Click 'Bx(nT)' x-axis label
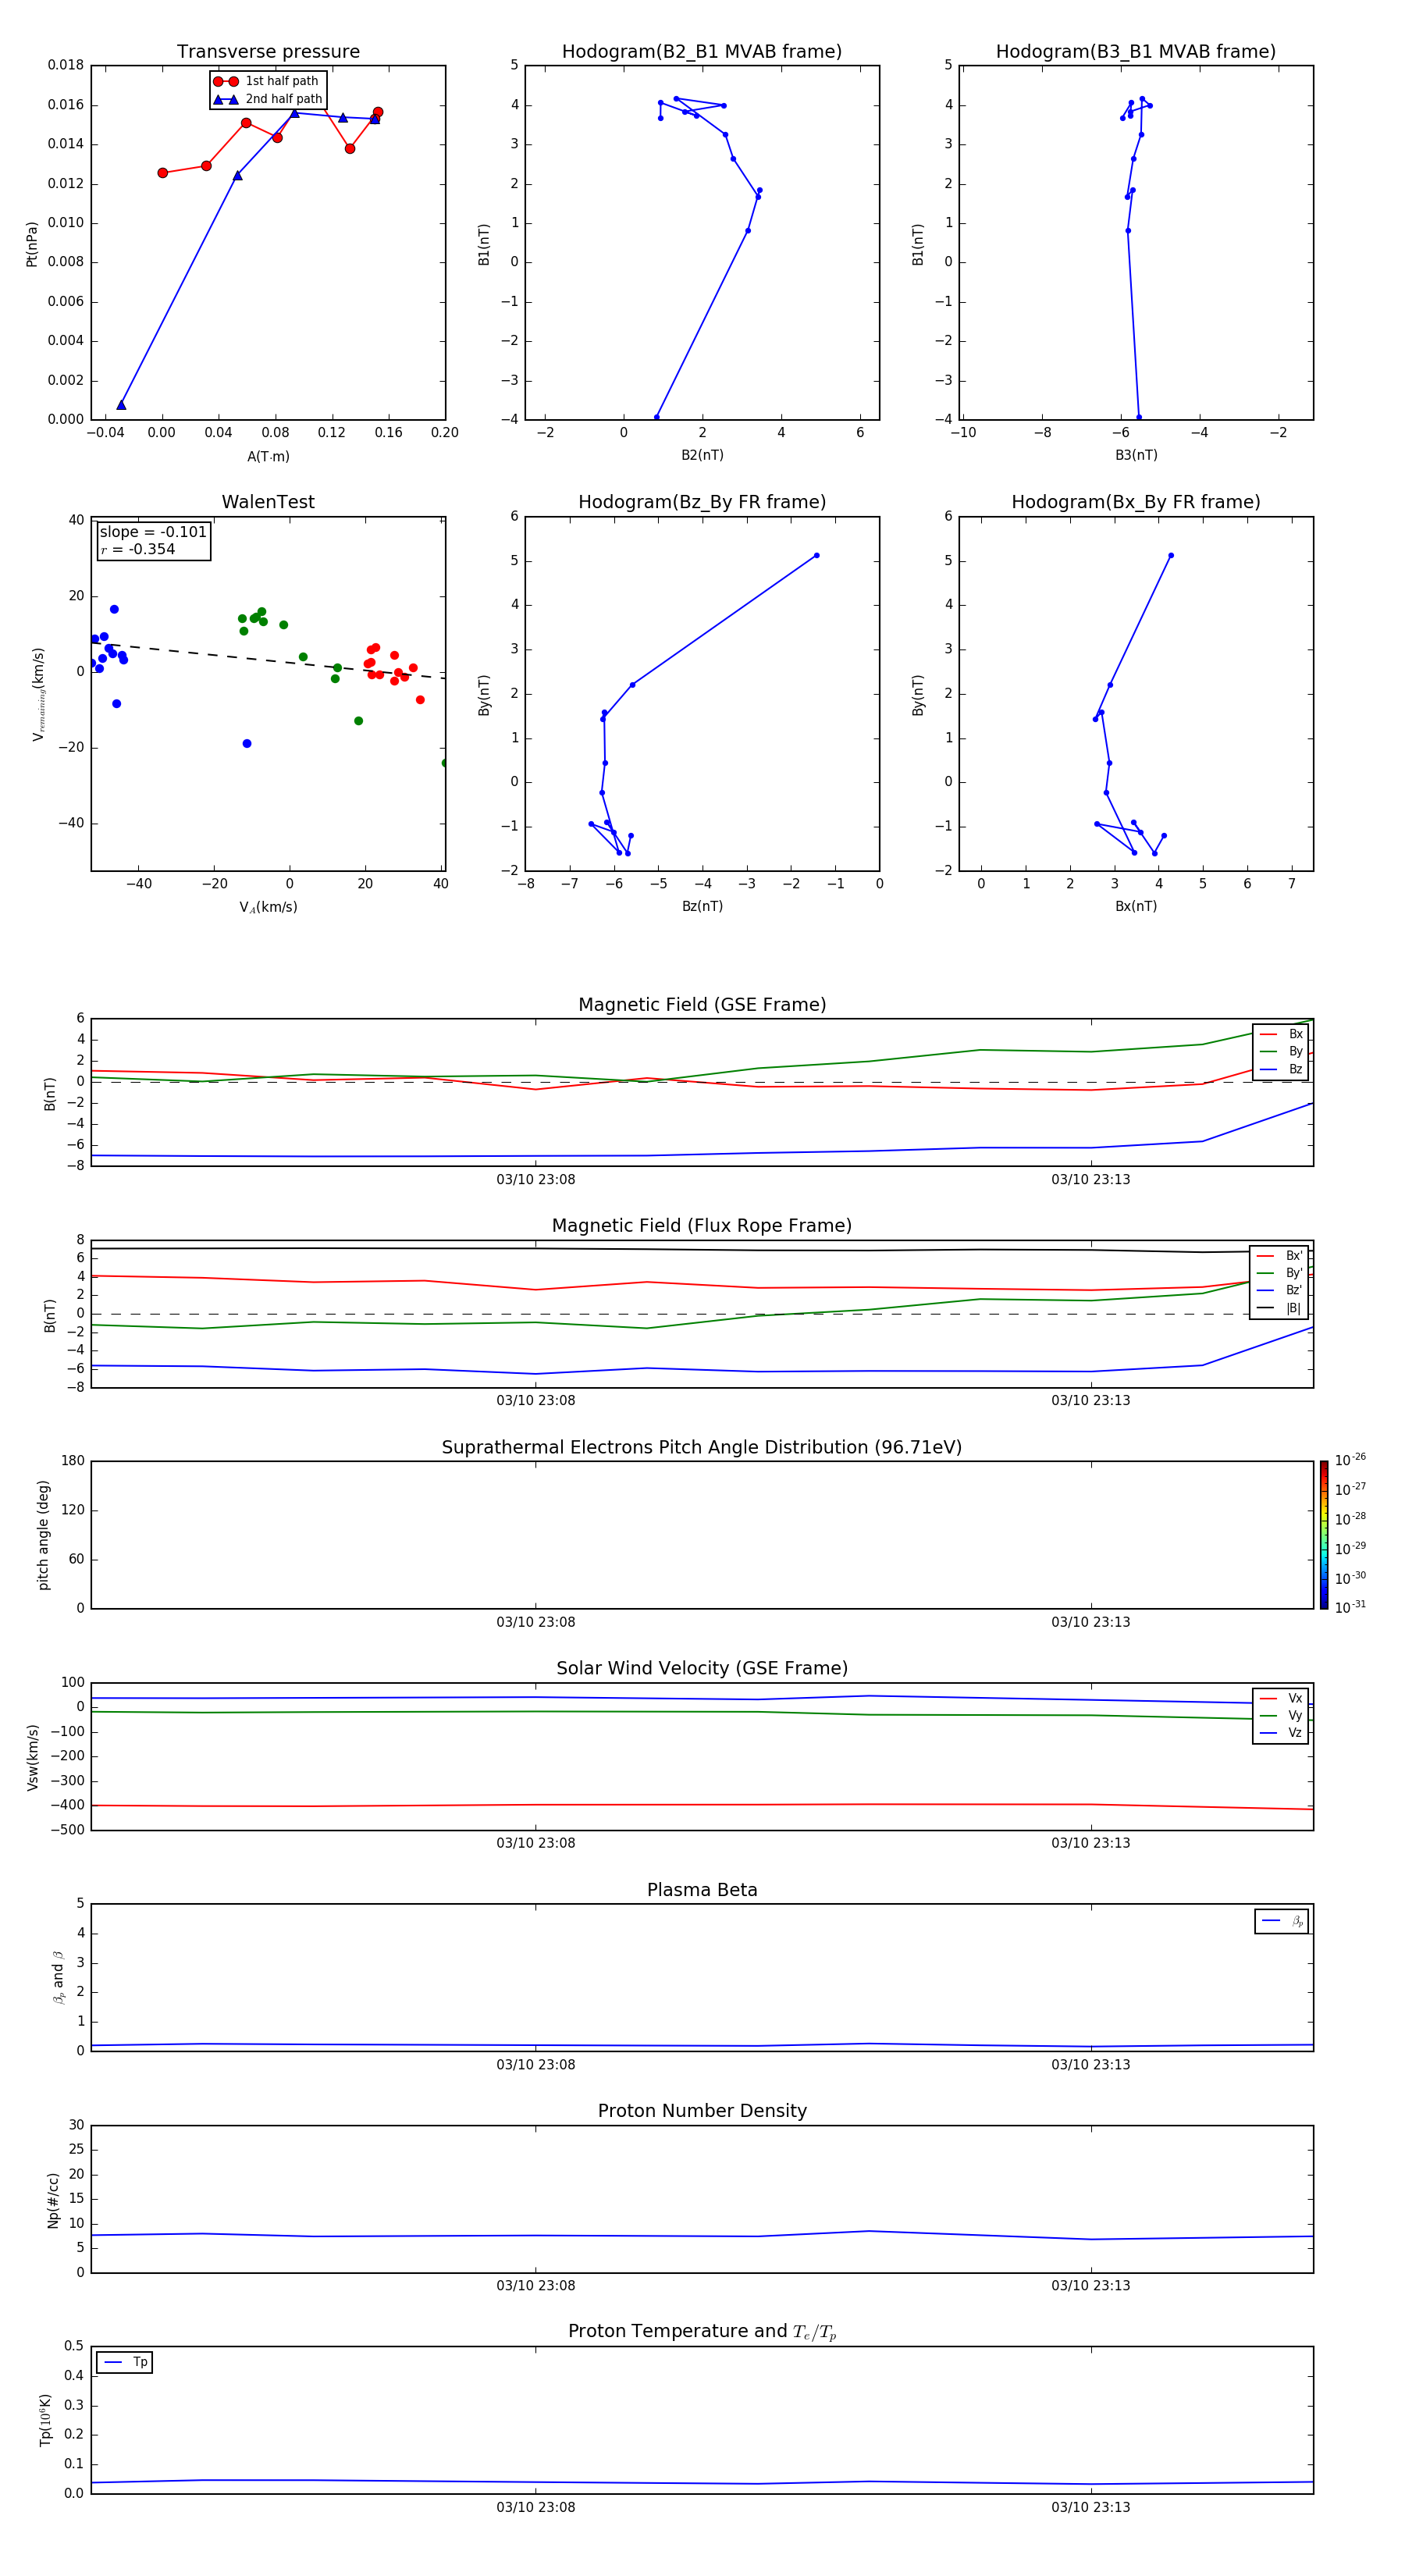This screenshot has height=2576, width=1405. (x=1136, y=906)
